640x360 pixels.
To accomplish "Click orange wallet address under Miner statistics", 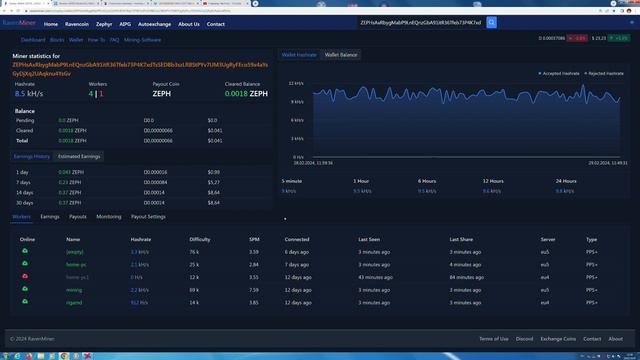I will tap(140, 69).
